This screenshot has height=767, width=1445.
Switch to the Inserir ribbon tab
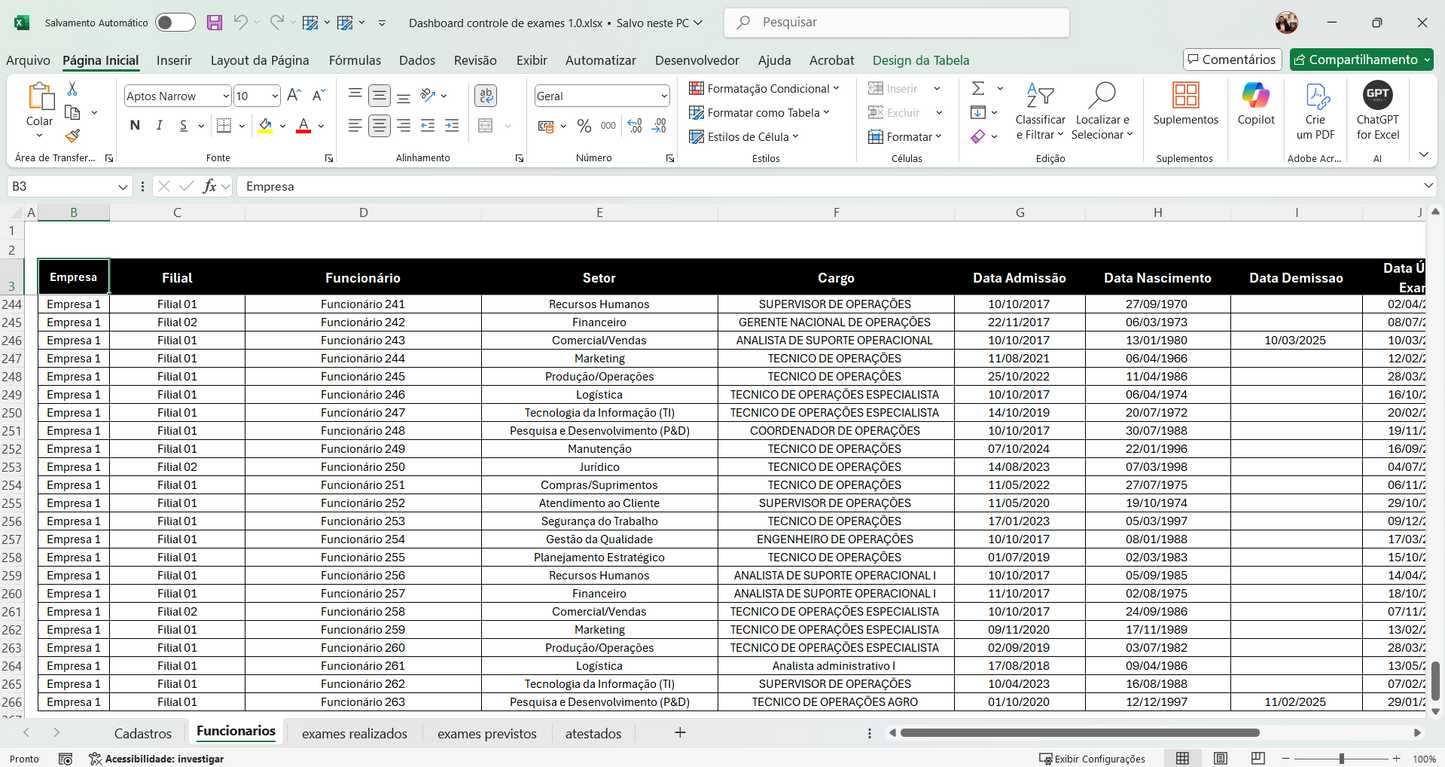coord(173,60)
